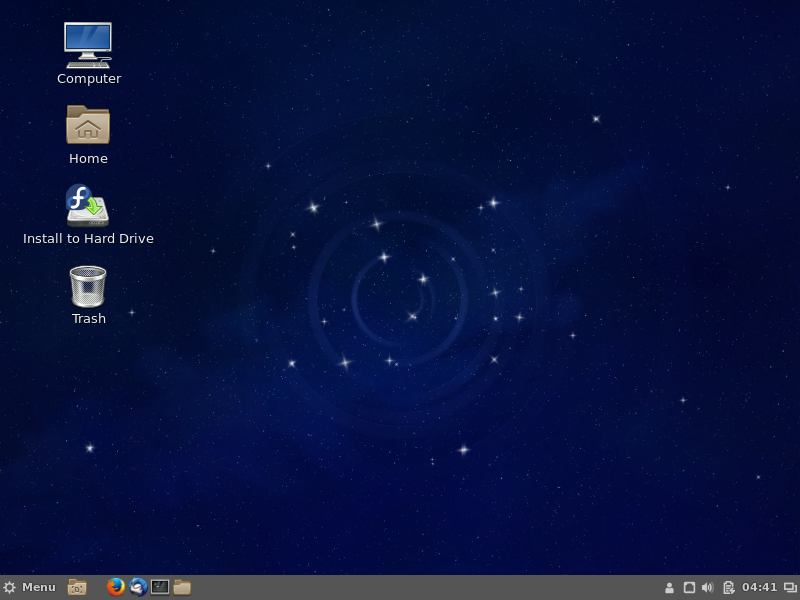Toggle show desktop in the panel

pos(77,587)
